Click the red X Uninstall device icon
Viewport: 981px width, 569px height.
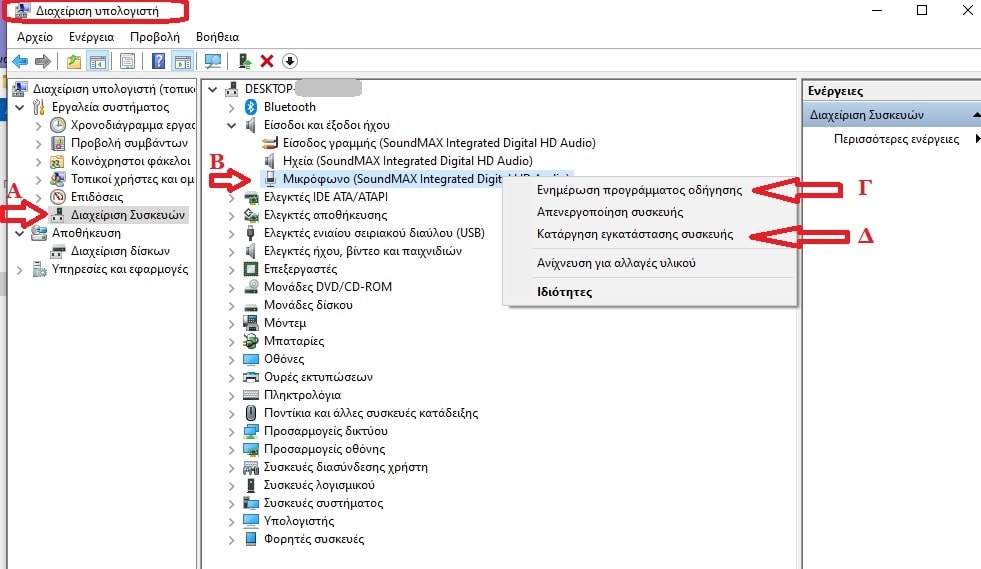point(267,62)
